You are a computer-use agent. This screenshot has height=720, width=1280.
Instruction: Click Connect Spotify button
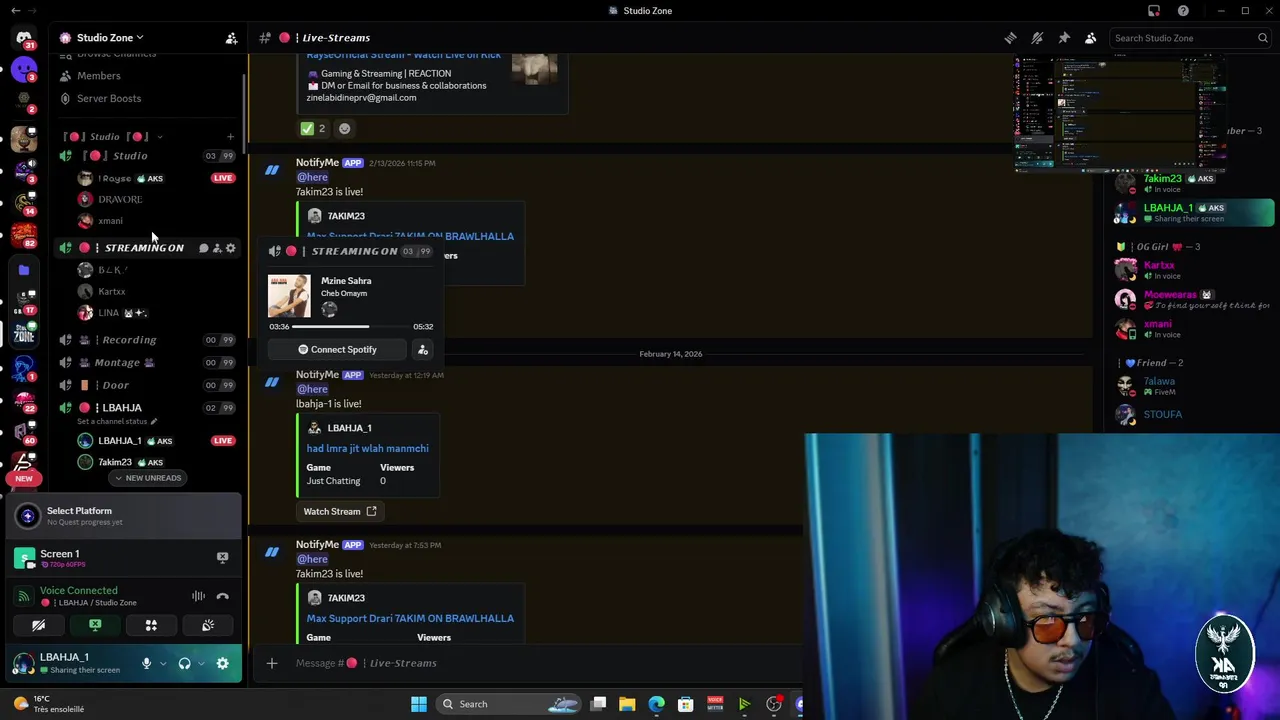coord(337,350)
